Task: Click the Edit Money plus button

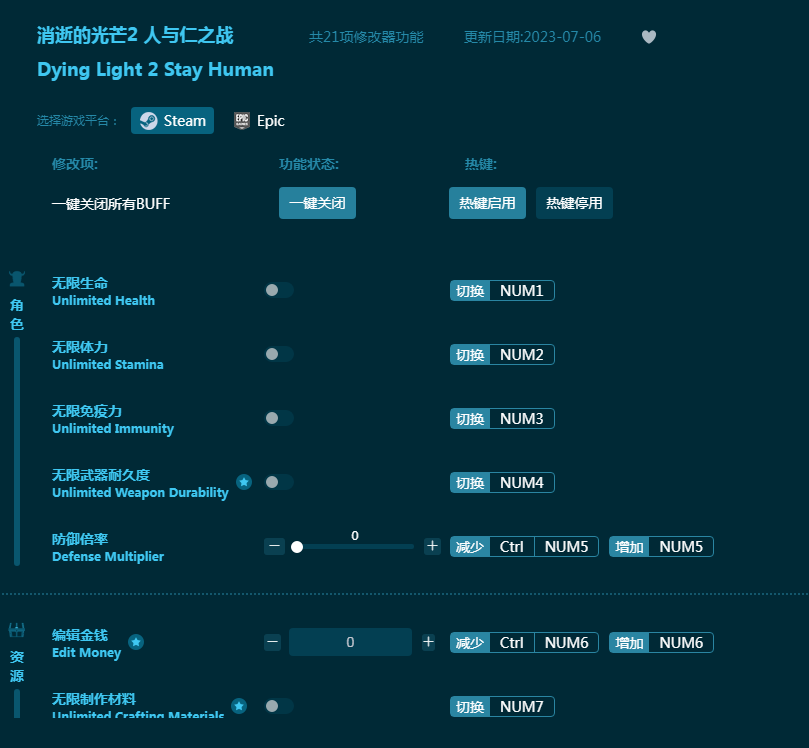Action: click(x=428, y=642)
